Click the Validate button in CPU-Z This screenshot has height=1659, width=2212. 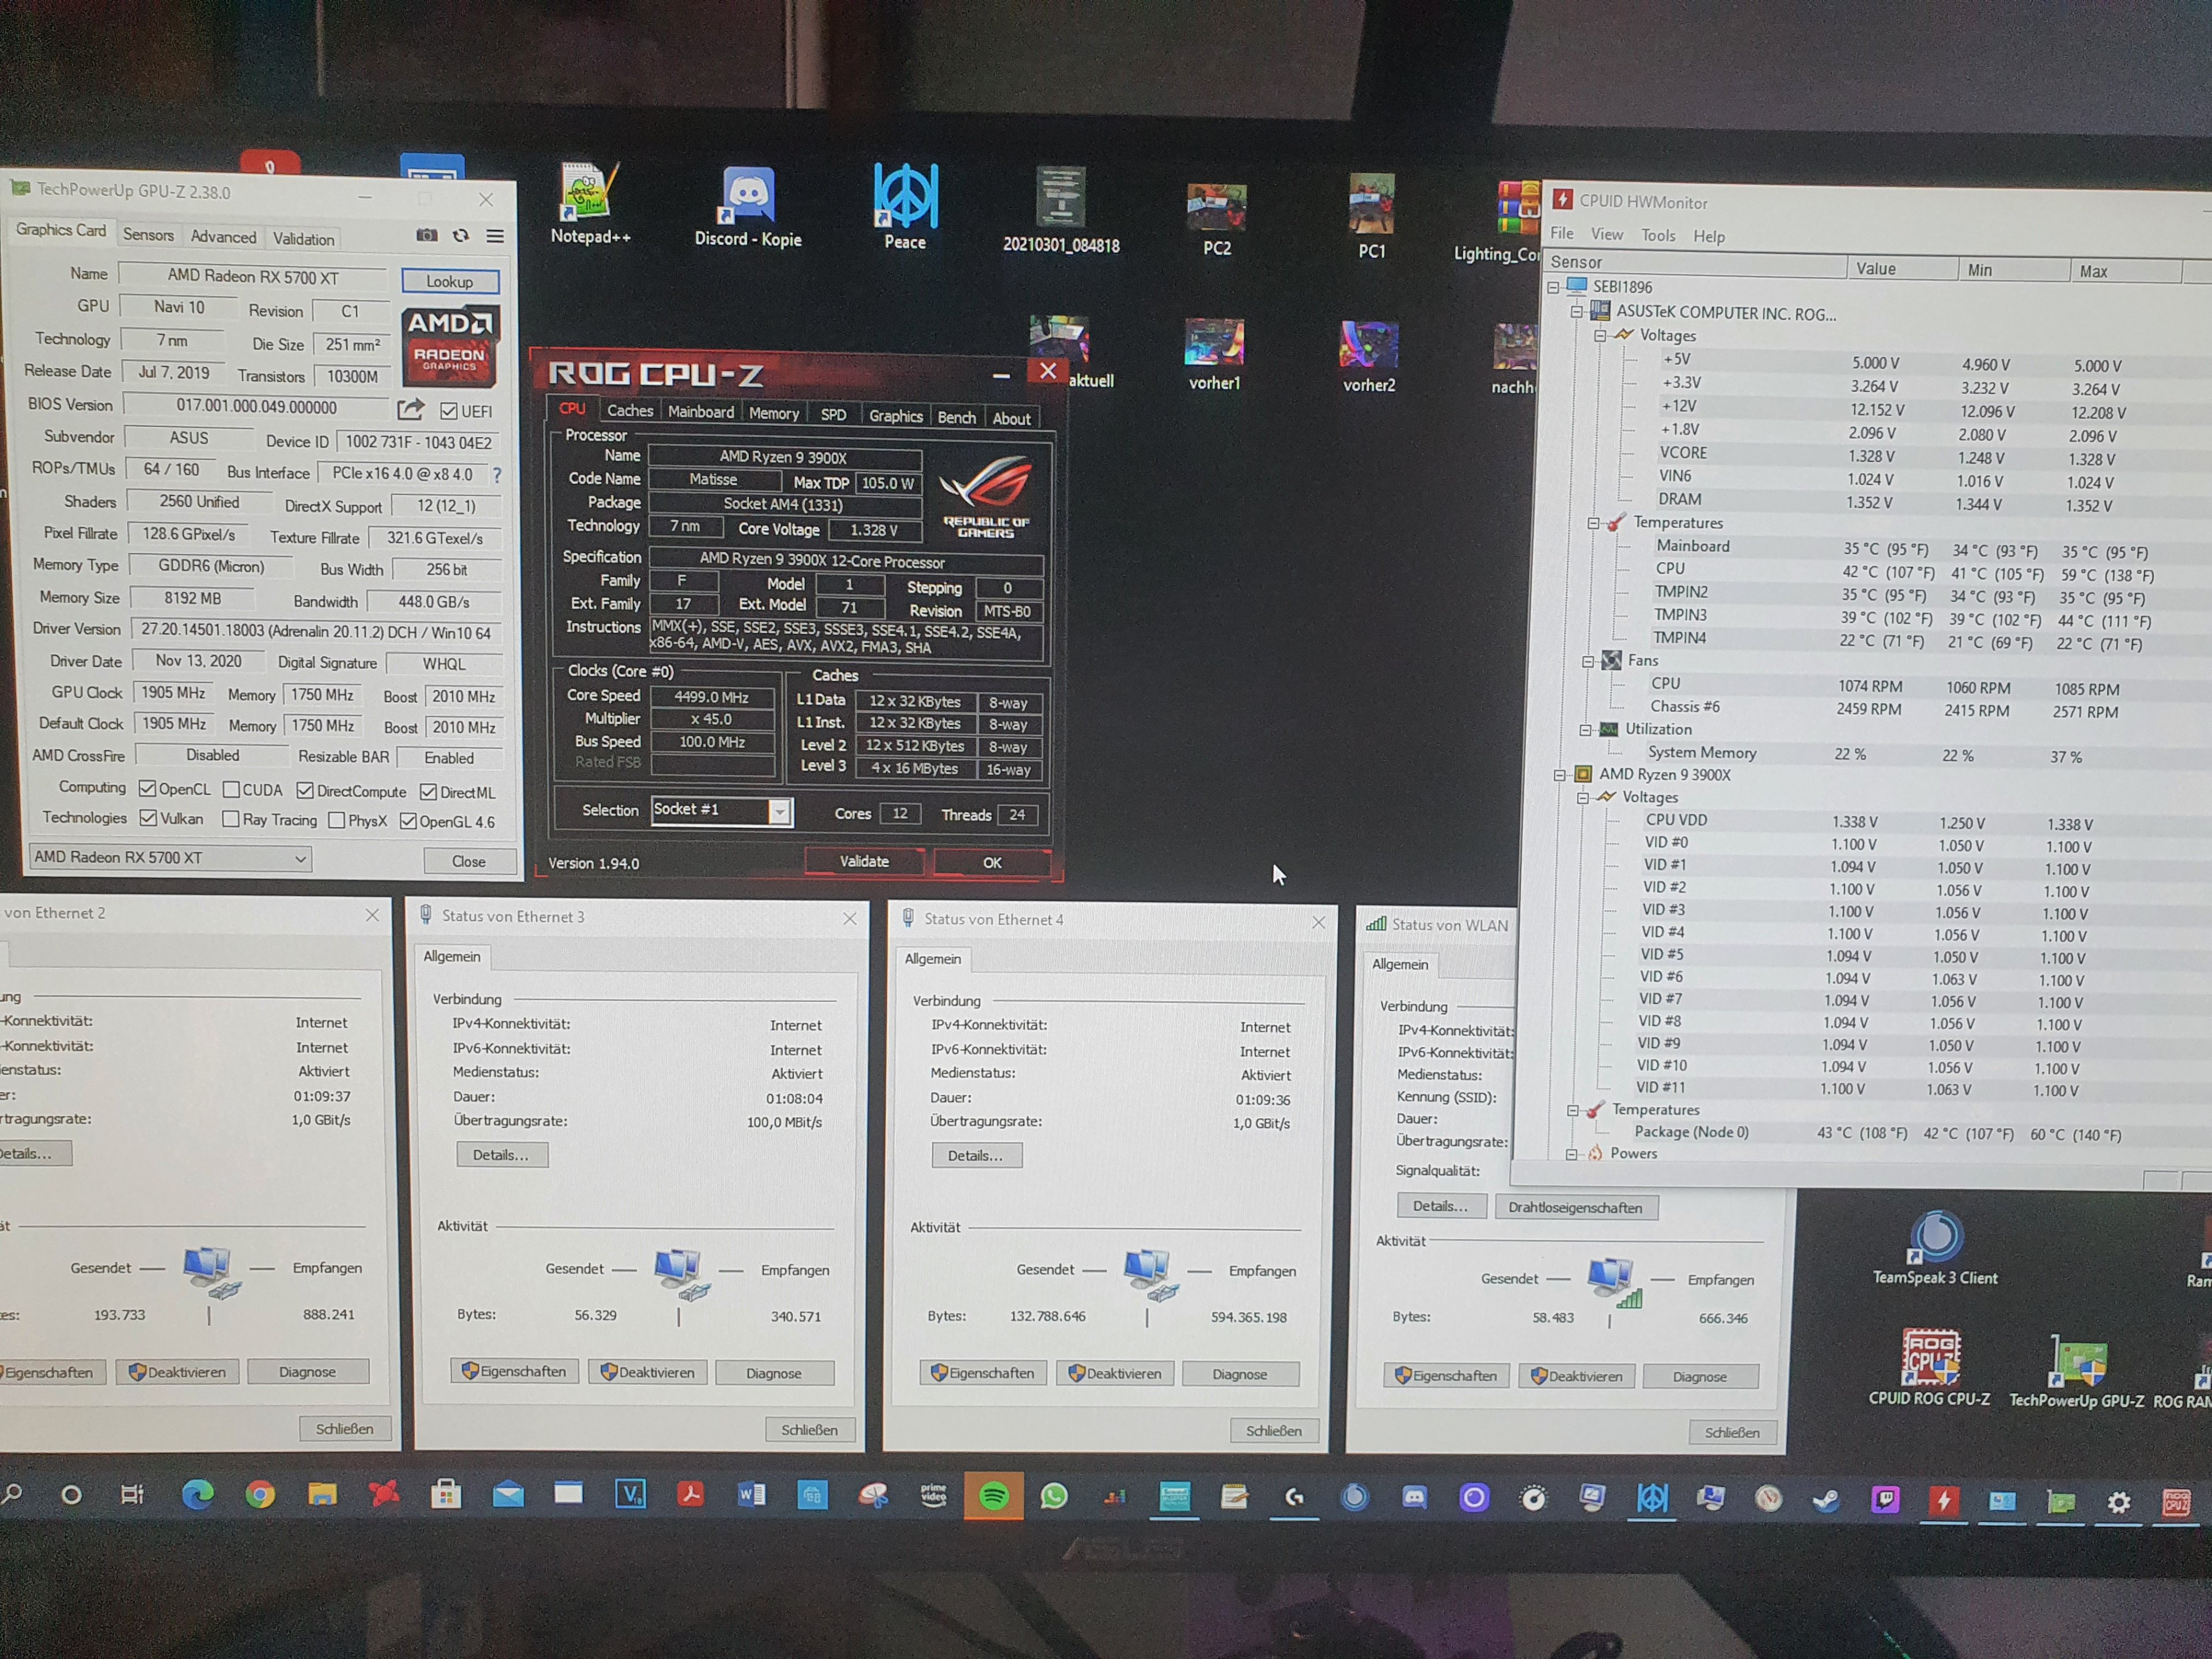[x=864, y=861]
